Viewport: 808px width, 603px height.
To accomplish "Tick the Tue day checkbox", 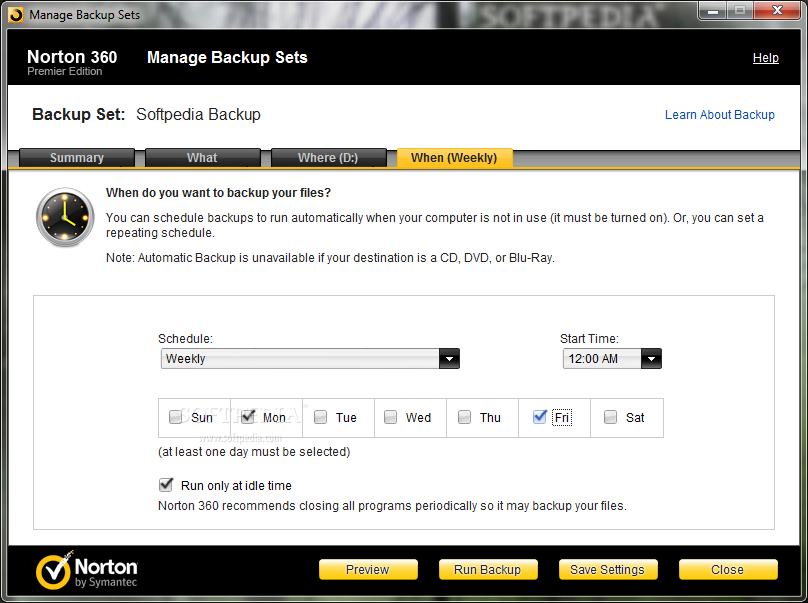I will point(321,416).
